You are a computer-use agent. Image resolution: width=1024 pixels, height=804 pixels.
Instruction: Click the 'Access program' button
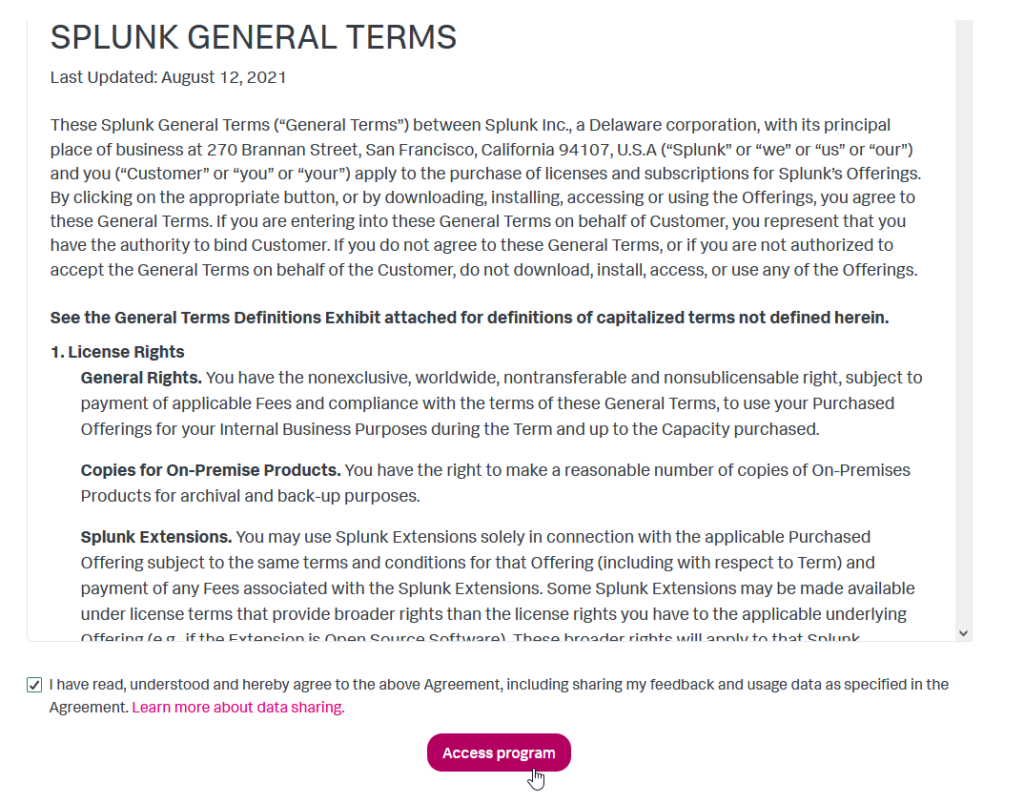(498, 752)
